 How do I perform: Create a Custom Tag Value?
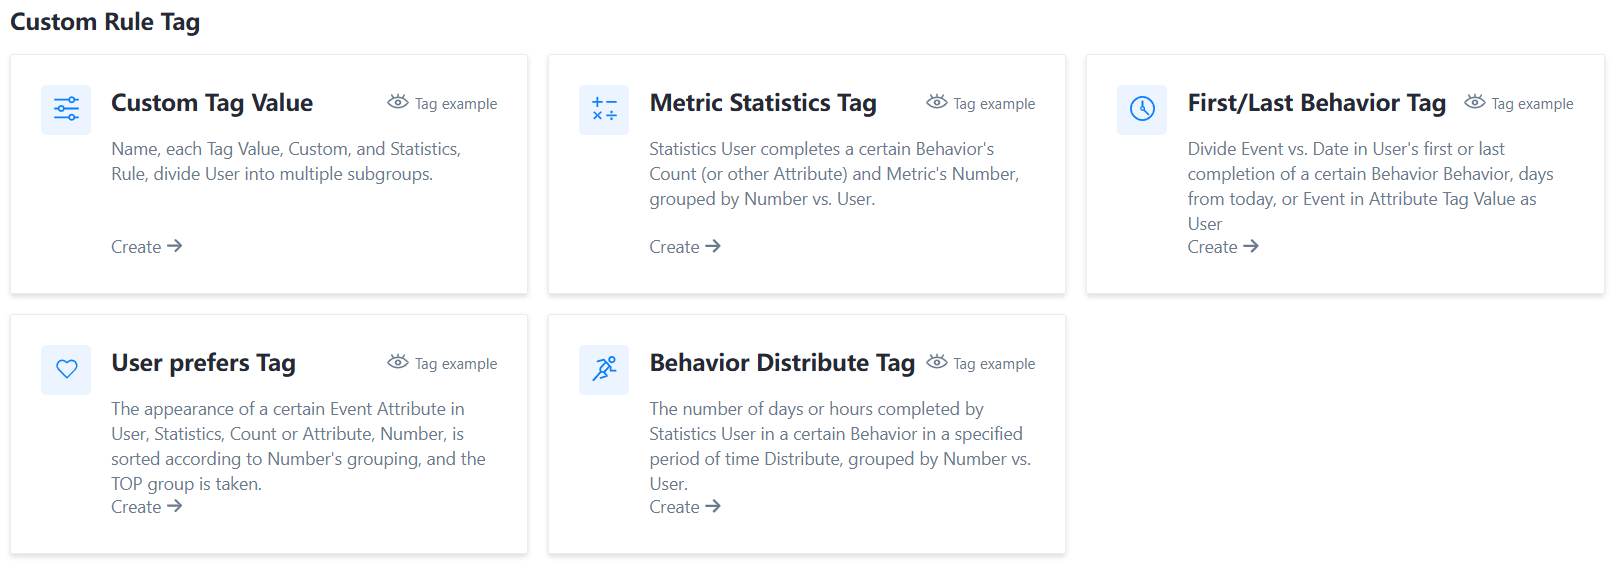point(146,247)
